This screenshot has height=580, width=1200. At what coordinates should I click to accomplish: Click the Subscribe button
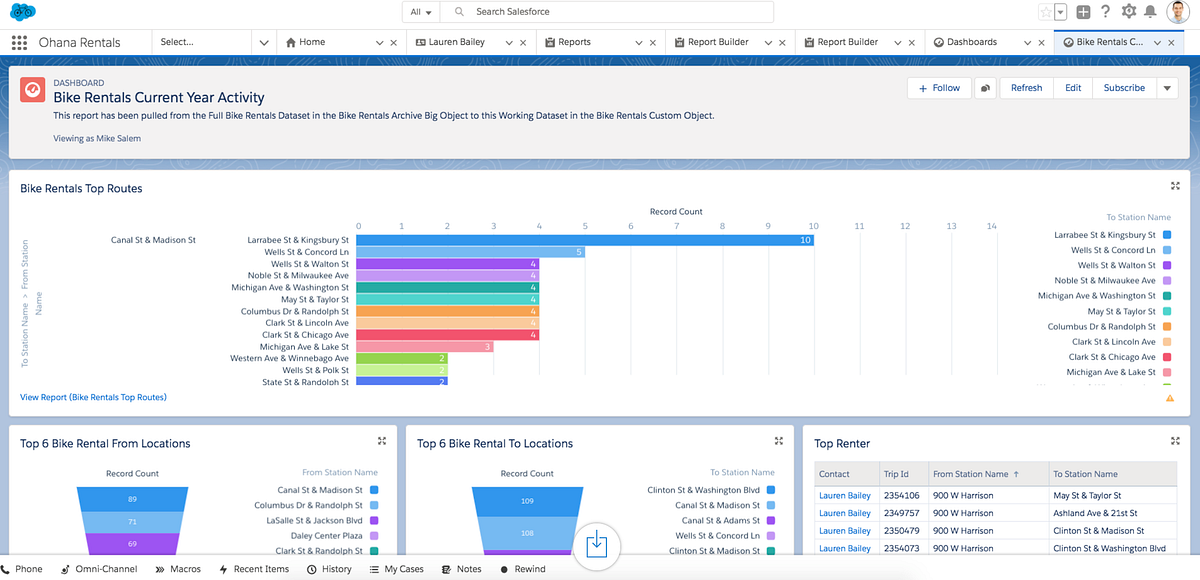(1124, 88)
